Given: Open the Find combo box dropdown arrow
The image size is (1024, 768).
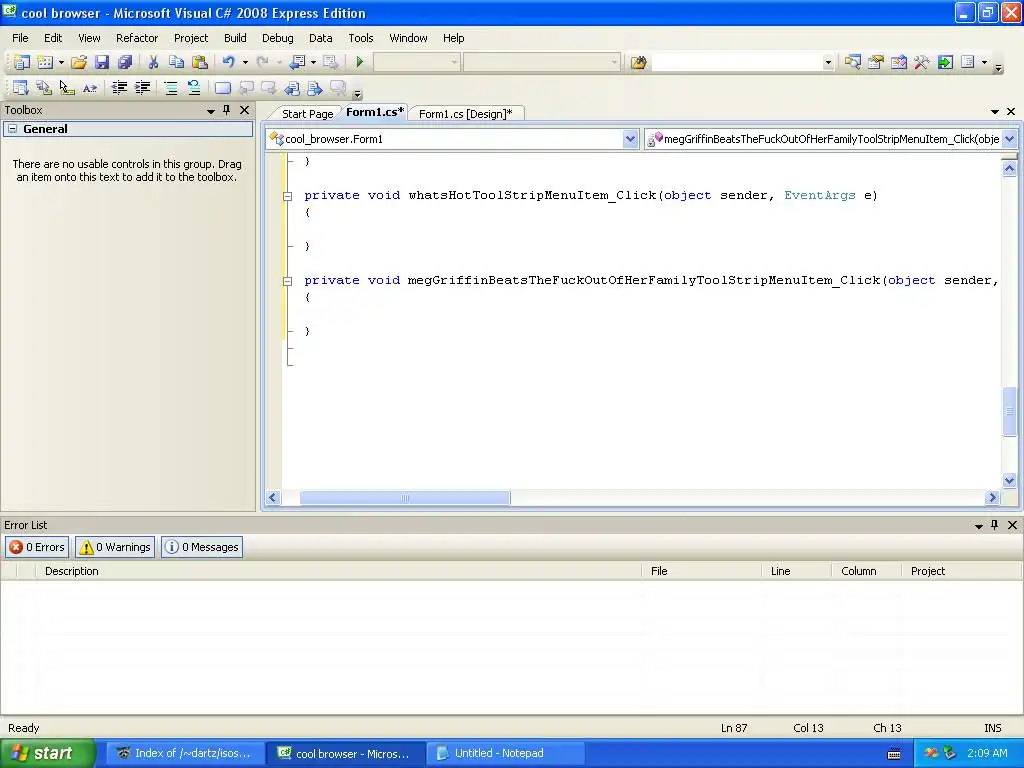Looking at the screenshot, I should [828, 63].
